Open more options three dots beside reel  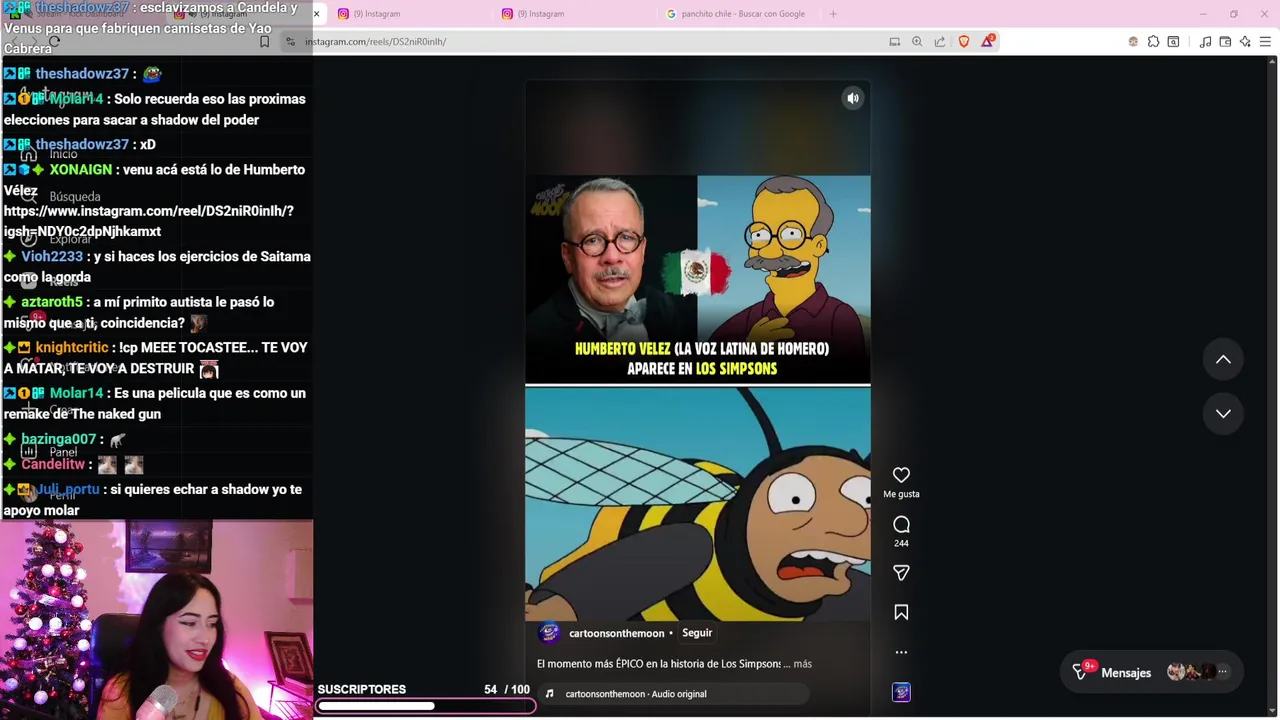click(x=901, y=652)
